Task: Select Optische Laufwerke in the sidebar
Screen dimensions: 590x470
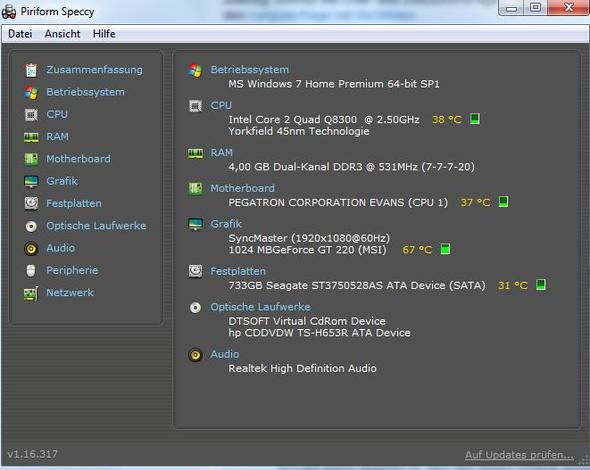Action: [96, 226]
